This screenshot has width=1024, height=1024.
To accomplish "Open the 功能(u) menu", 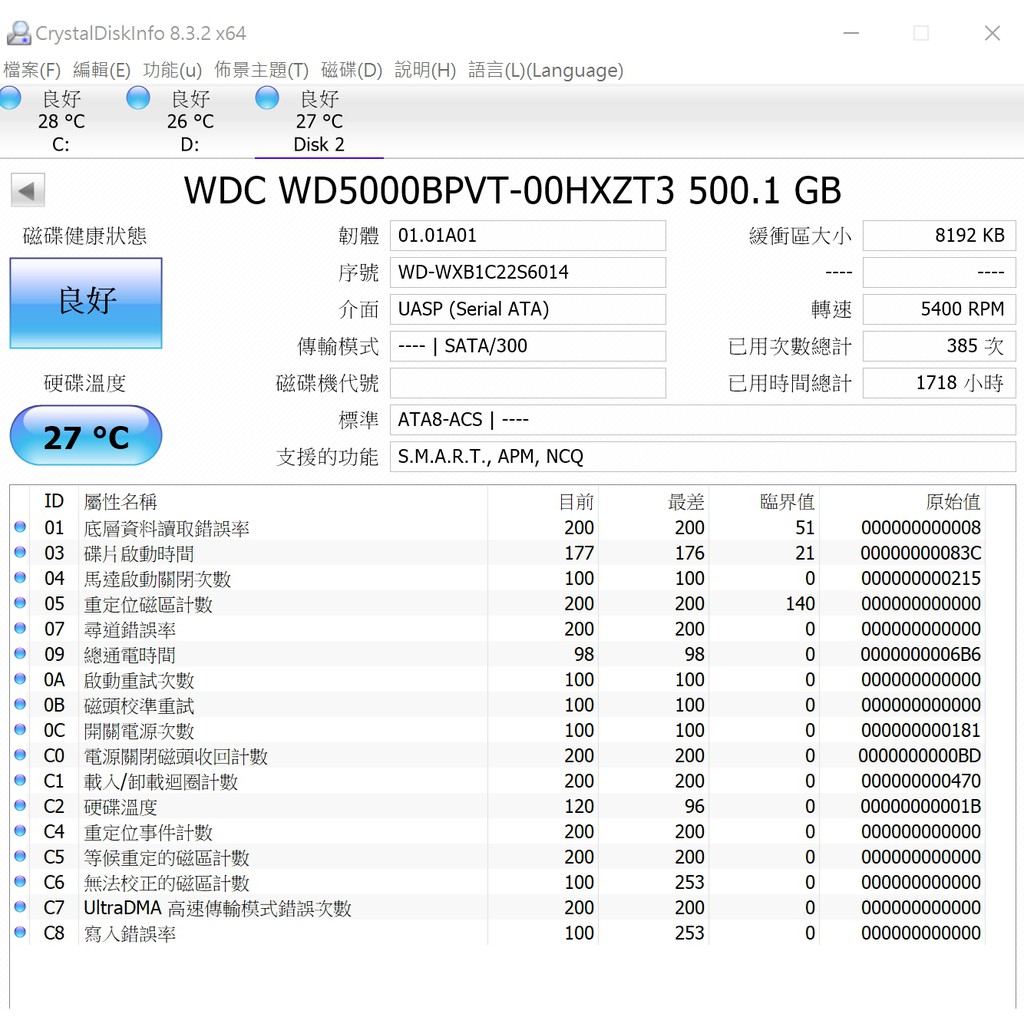I will coord(172,70).
